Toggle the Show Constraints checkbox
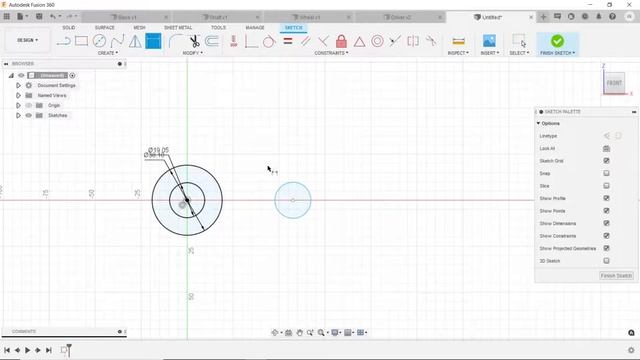This screenshot has height=360, width=640. pos(606,236)
